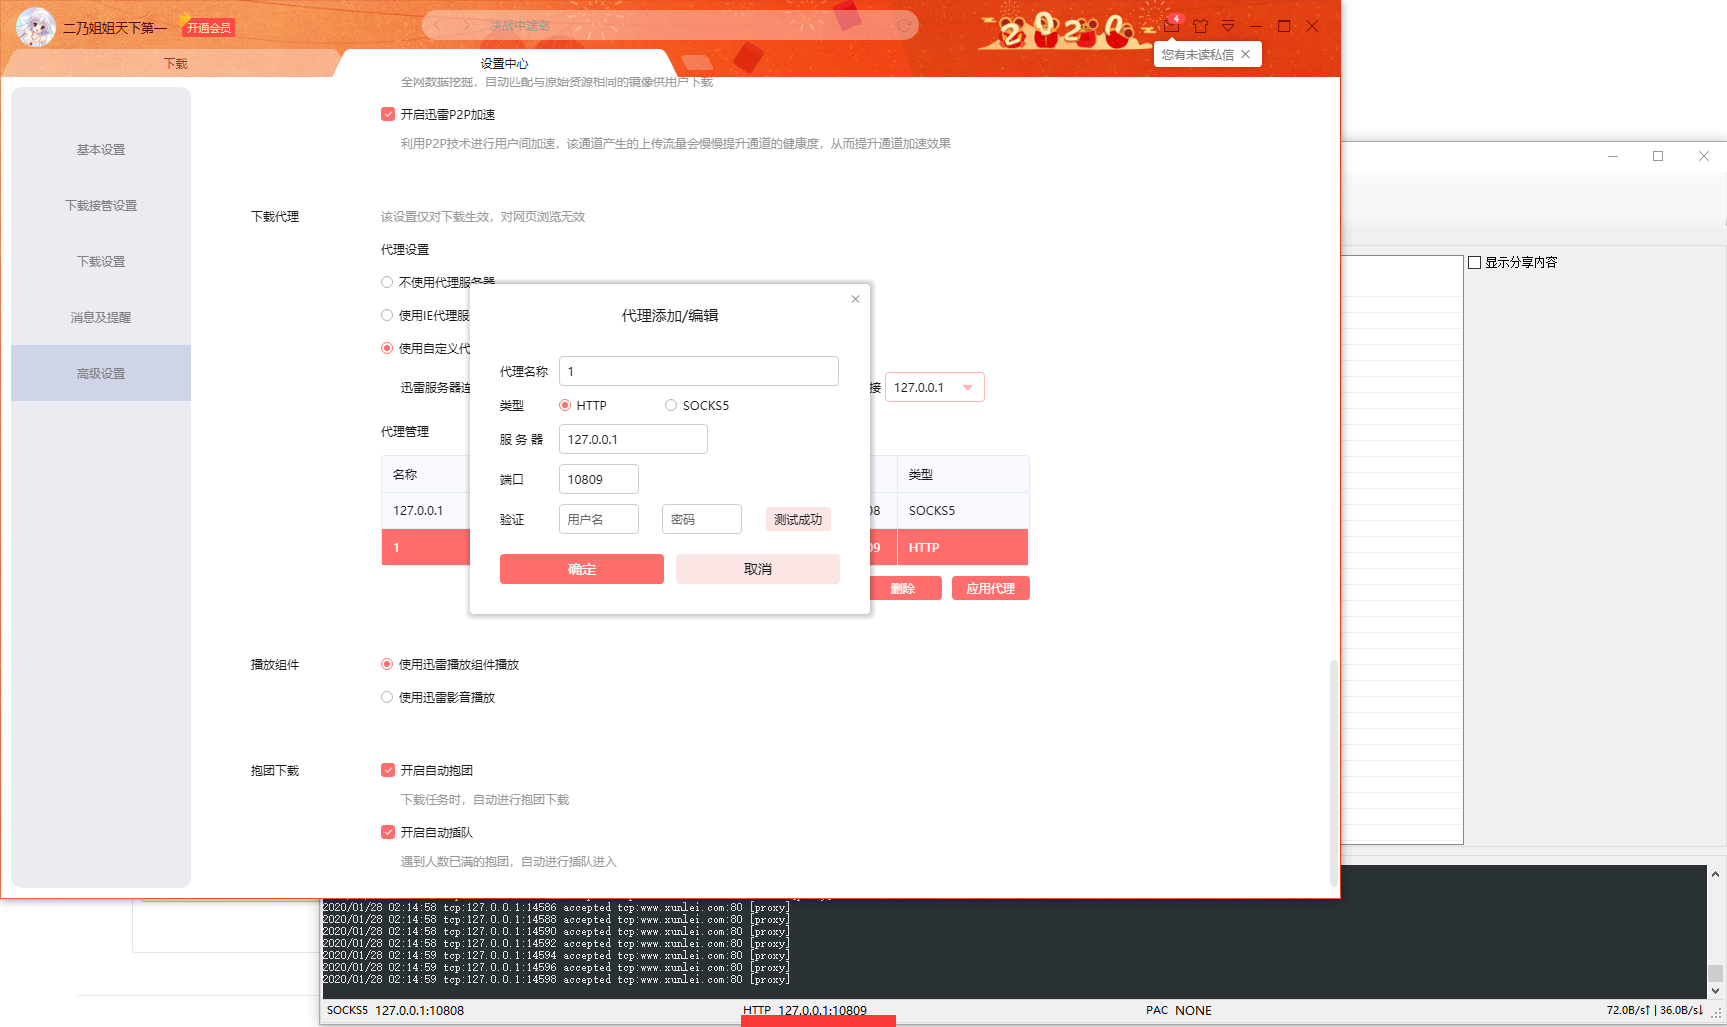Screen dimensions: 1727x1027
Task: Select 不使用代理服务器 radio button
Action: (x=387, y=282)
